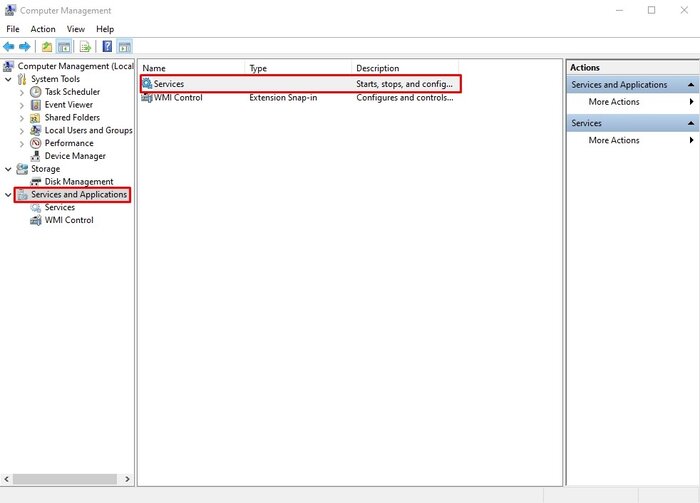700x503 pixels.
Task: Click the Forward arrow toolbar icon
Action: point(25,46)
